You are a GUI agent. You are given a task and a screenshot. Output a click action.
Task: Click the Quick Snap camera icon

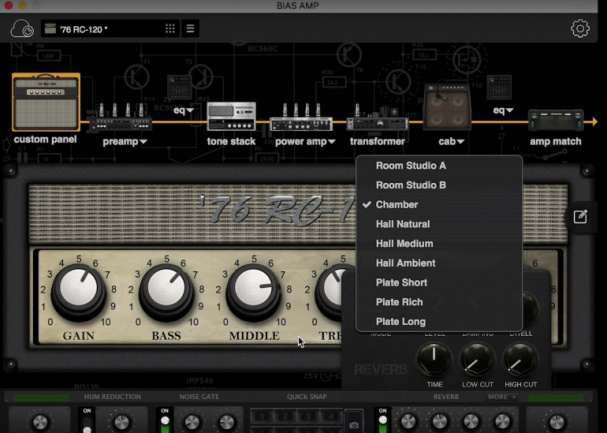(354, 424)
